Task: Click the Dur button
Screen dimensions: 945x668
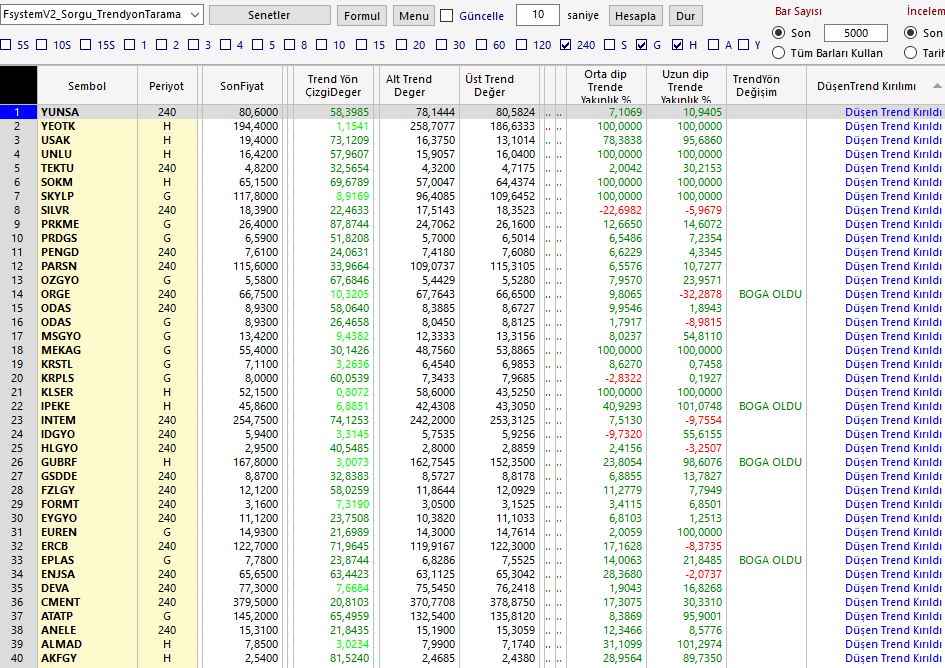Action: tap(685, 16)
